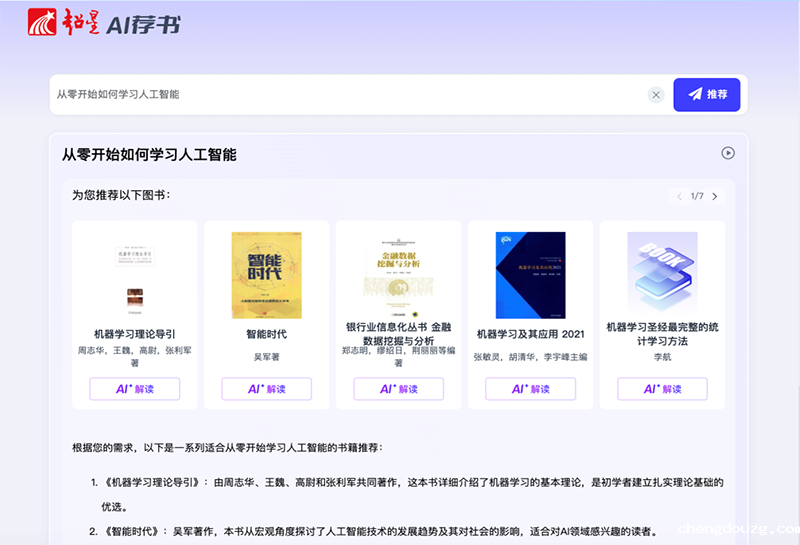Click AI解读 for 机器学习理论导引
Image resolution: width=800 pixels, height=545 pixels.
coord(134,389)
